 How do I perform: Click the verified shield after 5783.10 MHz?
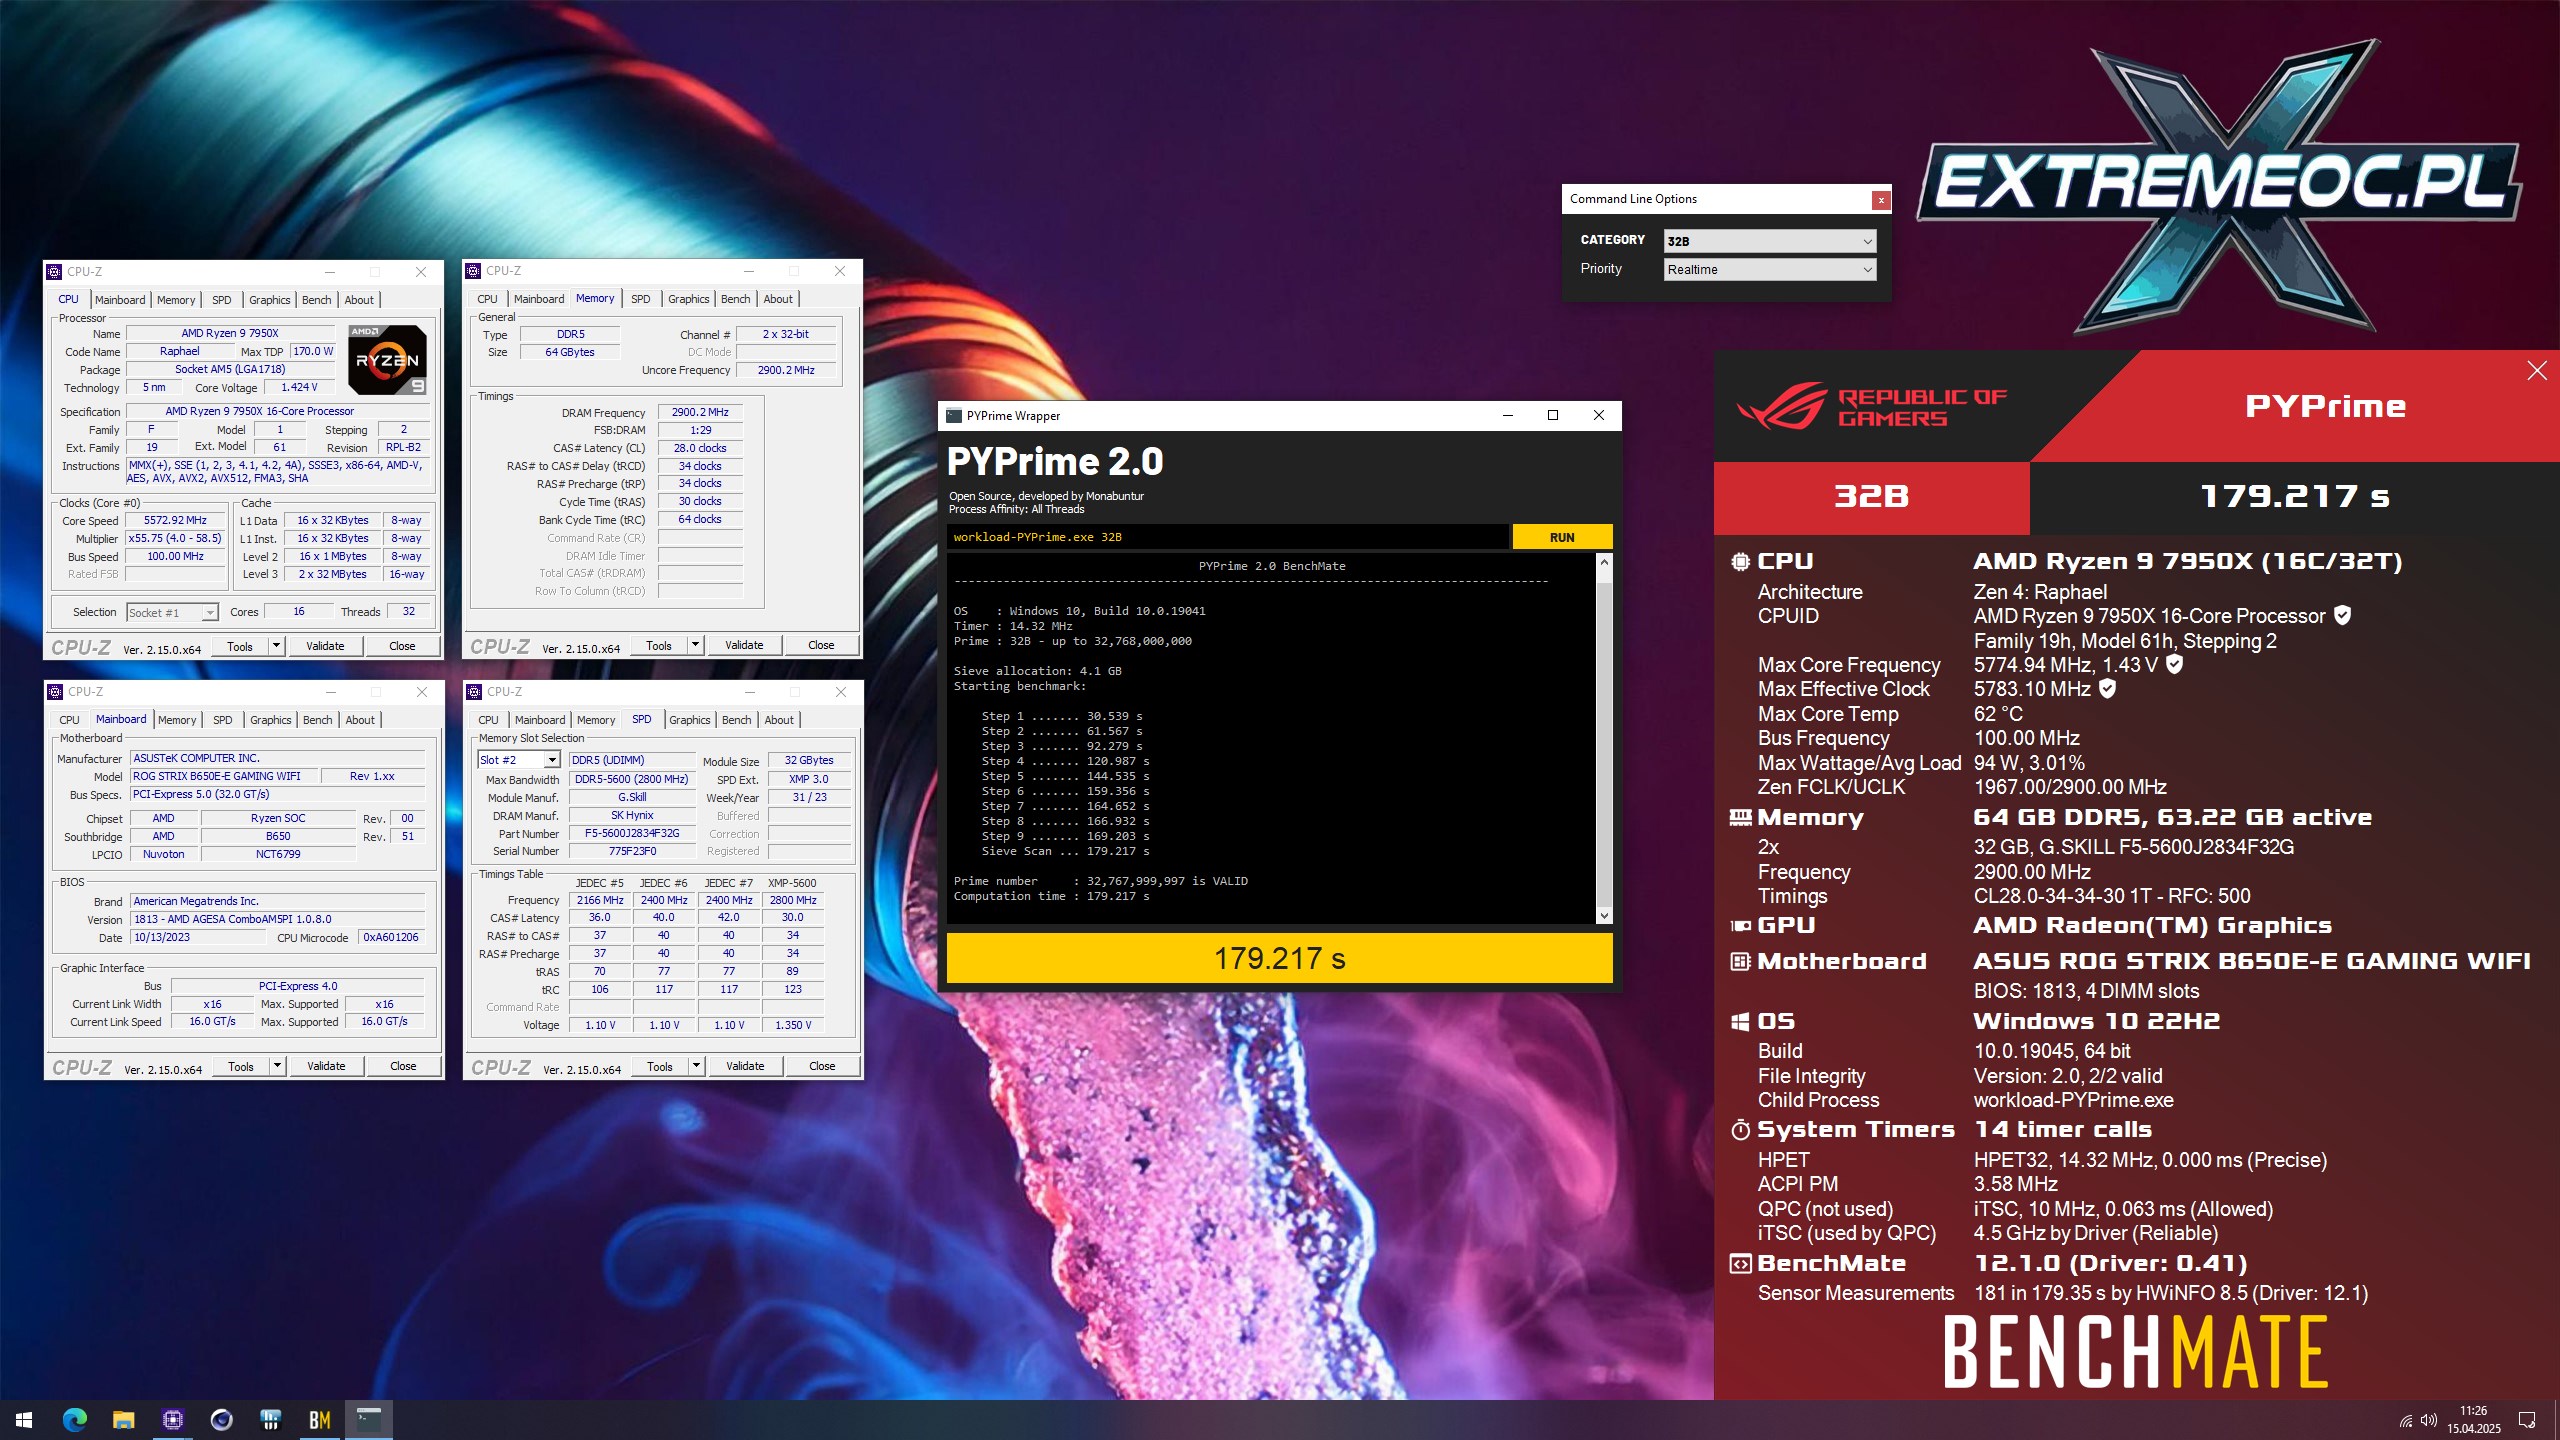click(2107, 689)
